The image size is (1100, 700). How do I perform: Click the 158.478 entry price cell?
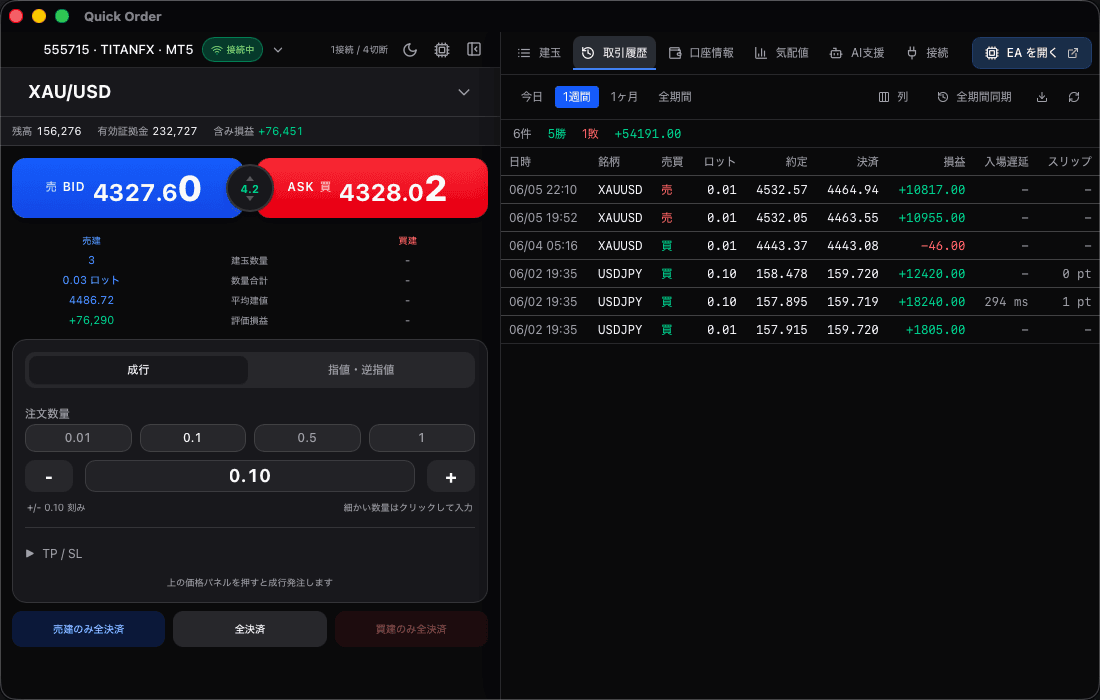tap(782, 274)
